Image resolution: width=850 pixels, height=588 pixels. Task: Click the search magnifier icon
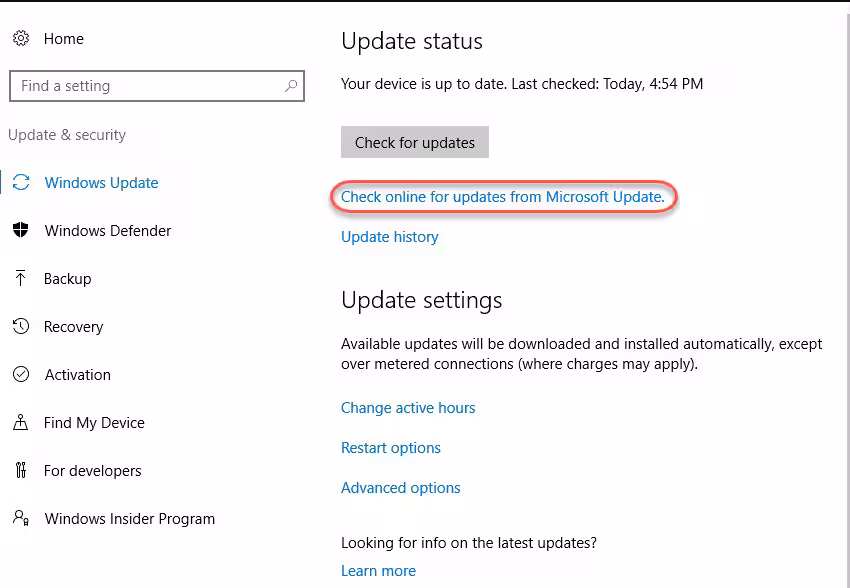coord(291,86)
